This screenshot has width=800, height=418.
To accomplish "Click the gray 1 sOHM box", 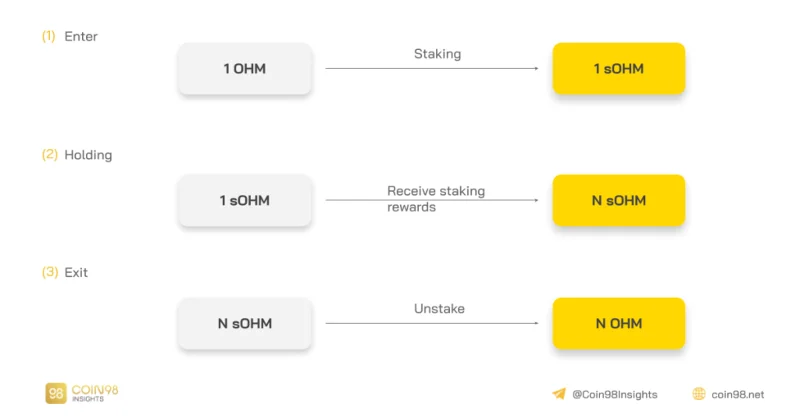I will coord(245,200).
